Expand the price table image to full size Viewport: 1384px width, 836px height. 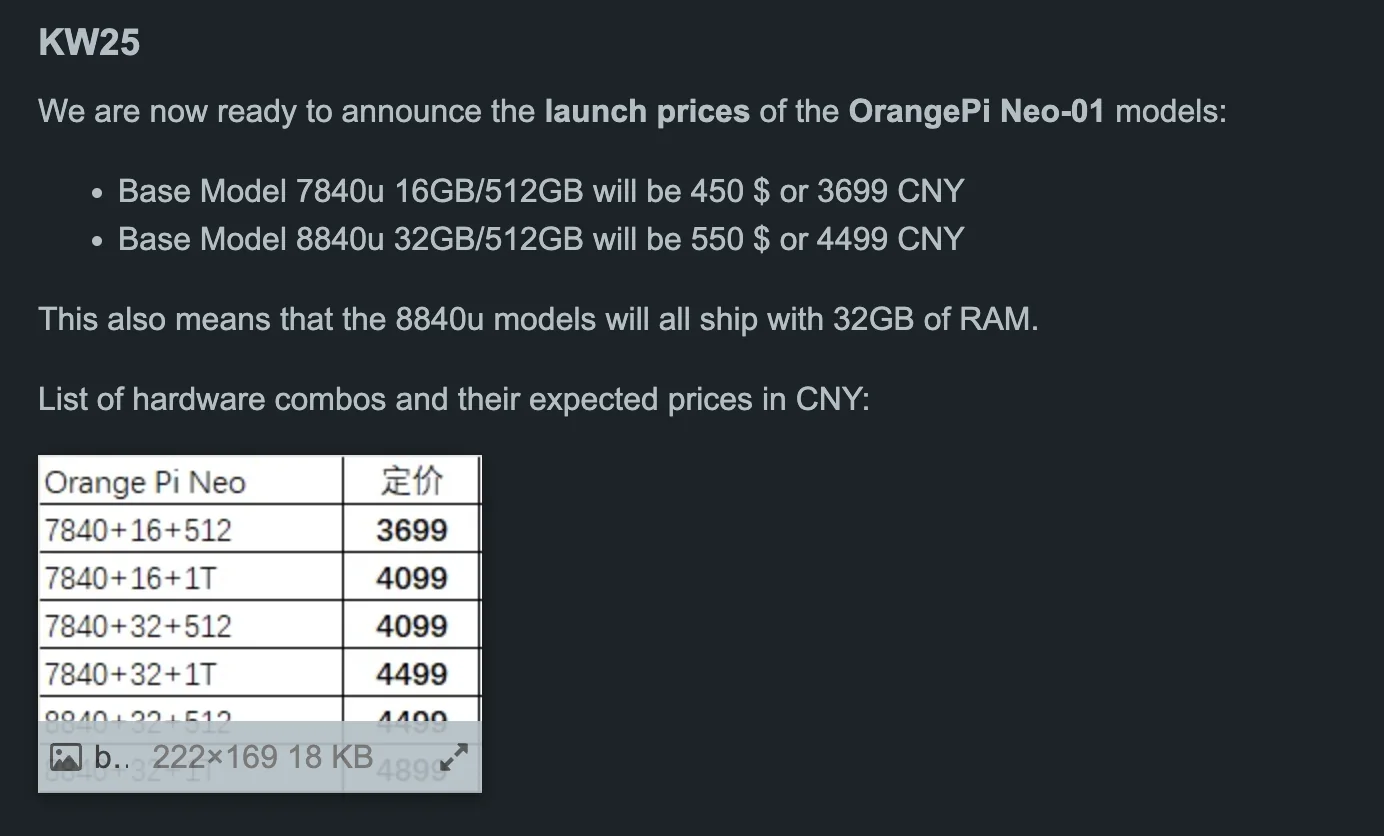pos(454,757)
